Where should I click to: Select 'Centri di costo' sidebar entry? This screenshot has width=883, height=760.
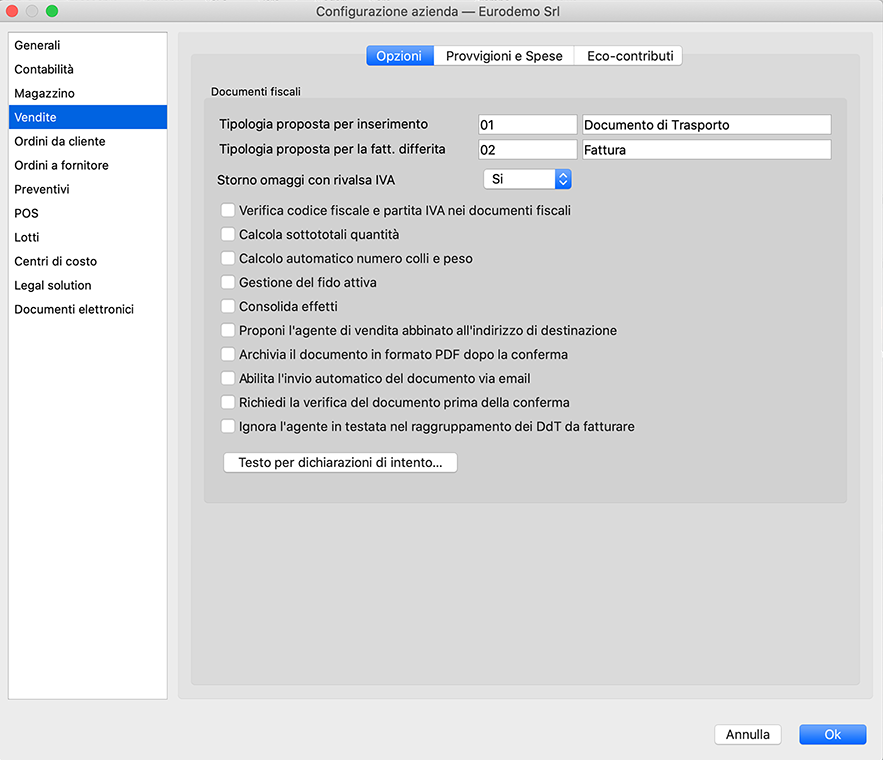pos(56,262)
